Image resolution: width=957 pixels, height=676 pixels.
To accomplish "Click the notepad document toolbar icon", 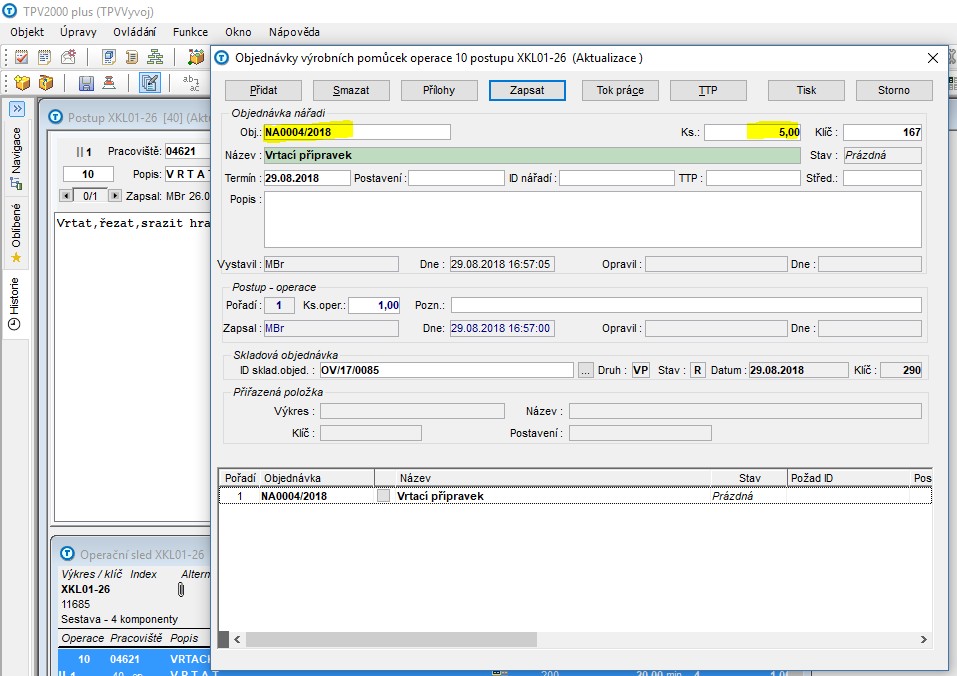I will pyautogui.click(x=44, y=57).
